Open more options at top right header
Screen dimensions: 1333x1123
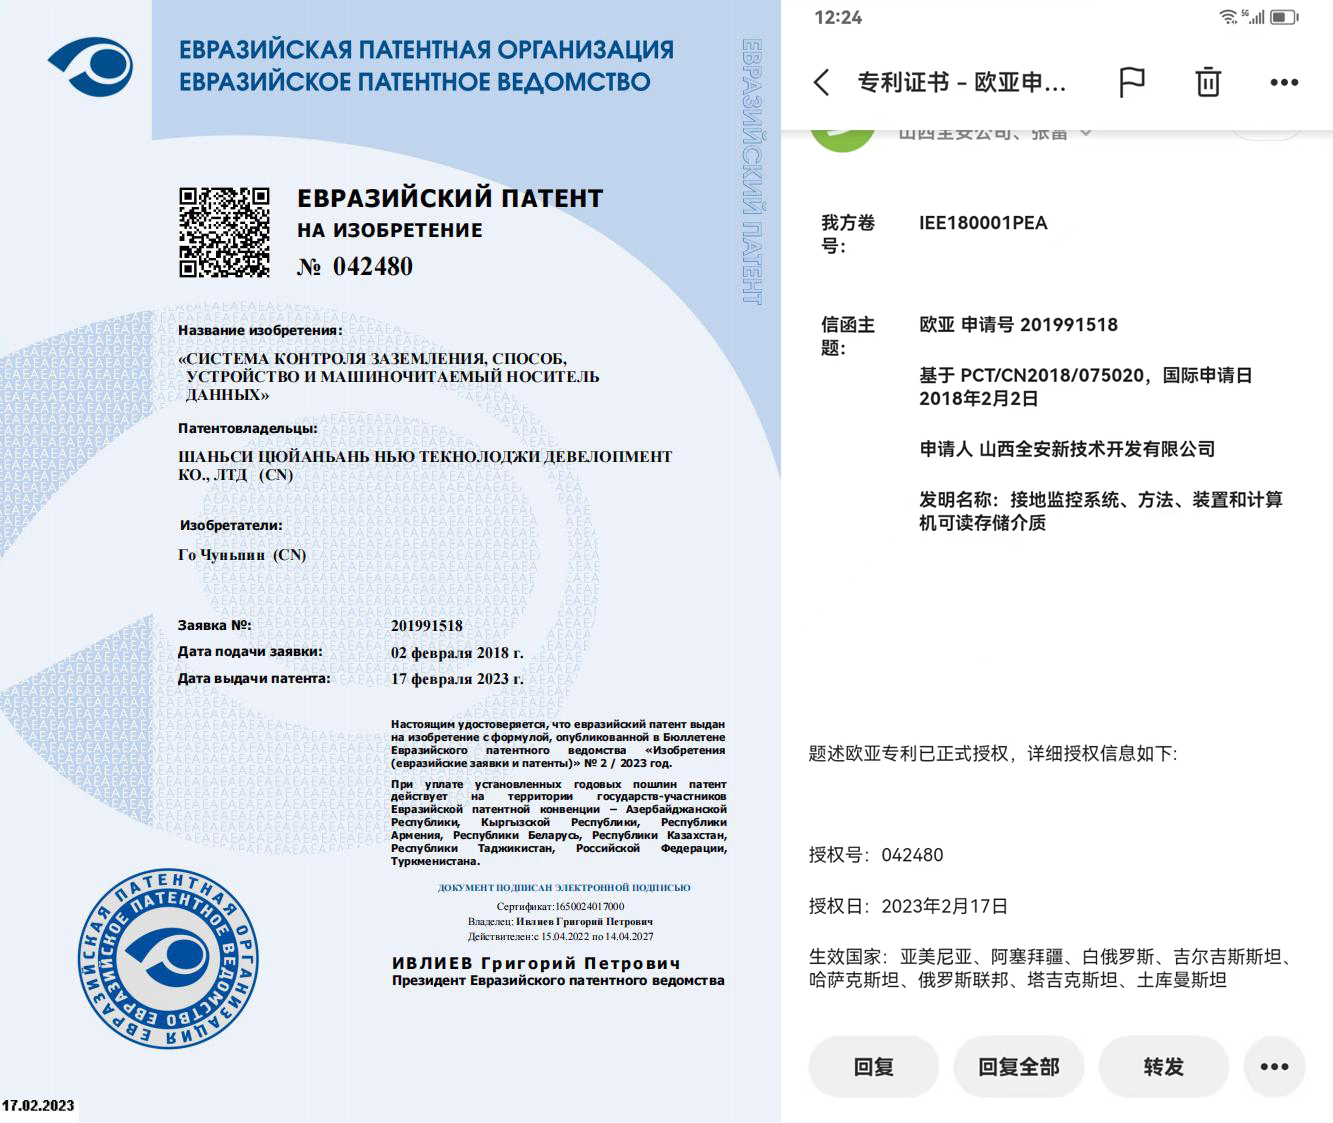click(x=1284, y=82)
